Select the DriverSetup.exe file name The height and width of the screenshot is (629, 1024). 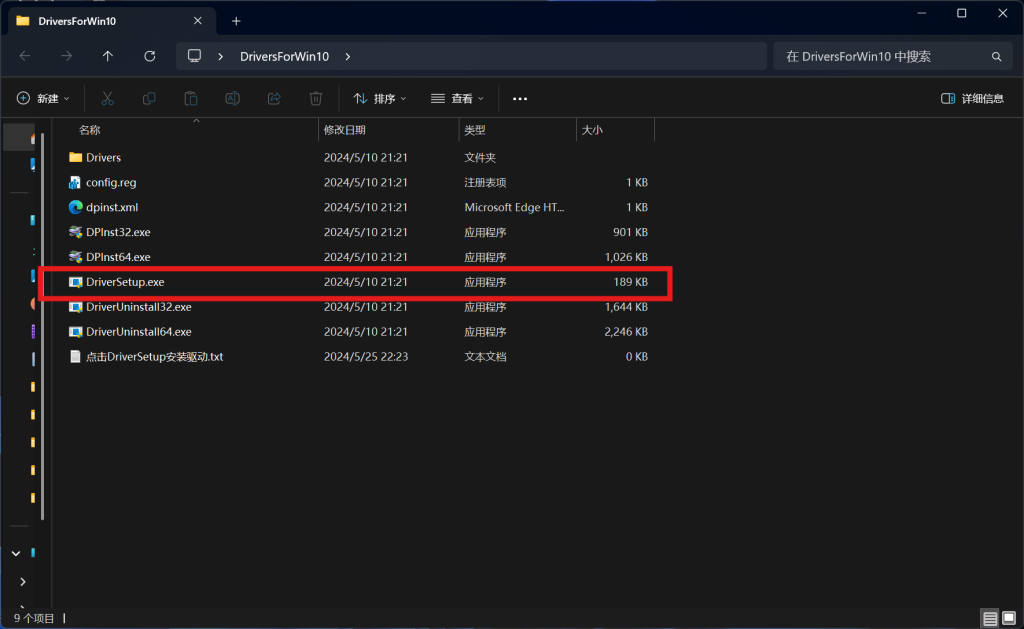pyautogui.click(x=125, y=282)
